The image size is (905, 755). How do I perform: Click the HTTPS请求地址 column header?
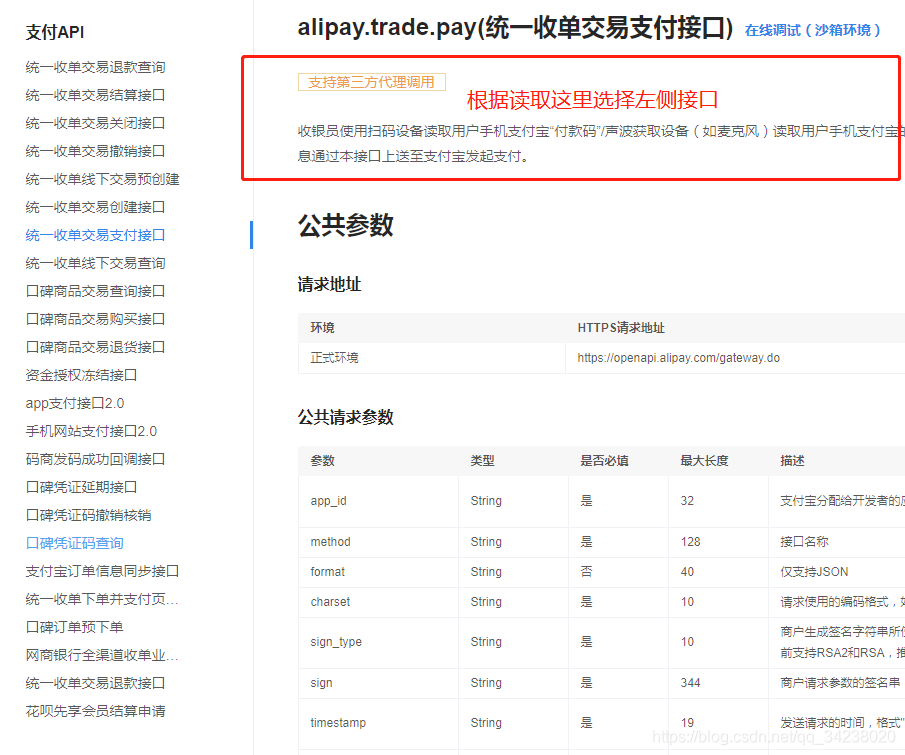click(621, 328)
